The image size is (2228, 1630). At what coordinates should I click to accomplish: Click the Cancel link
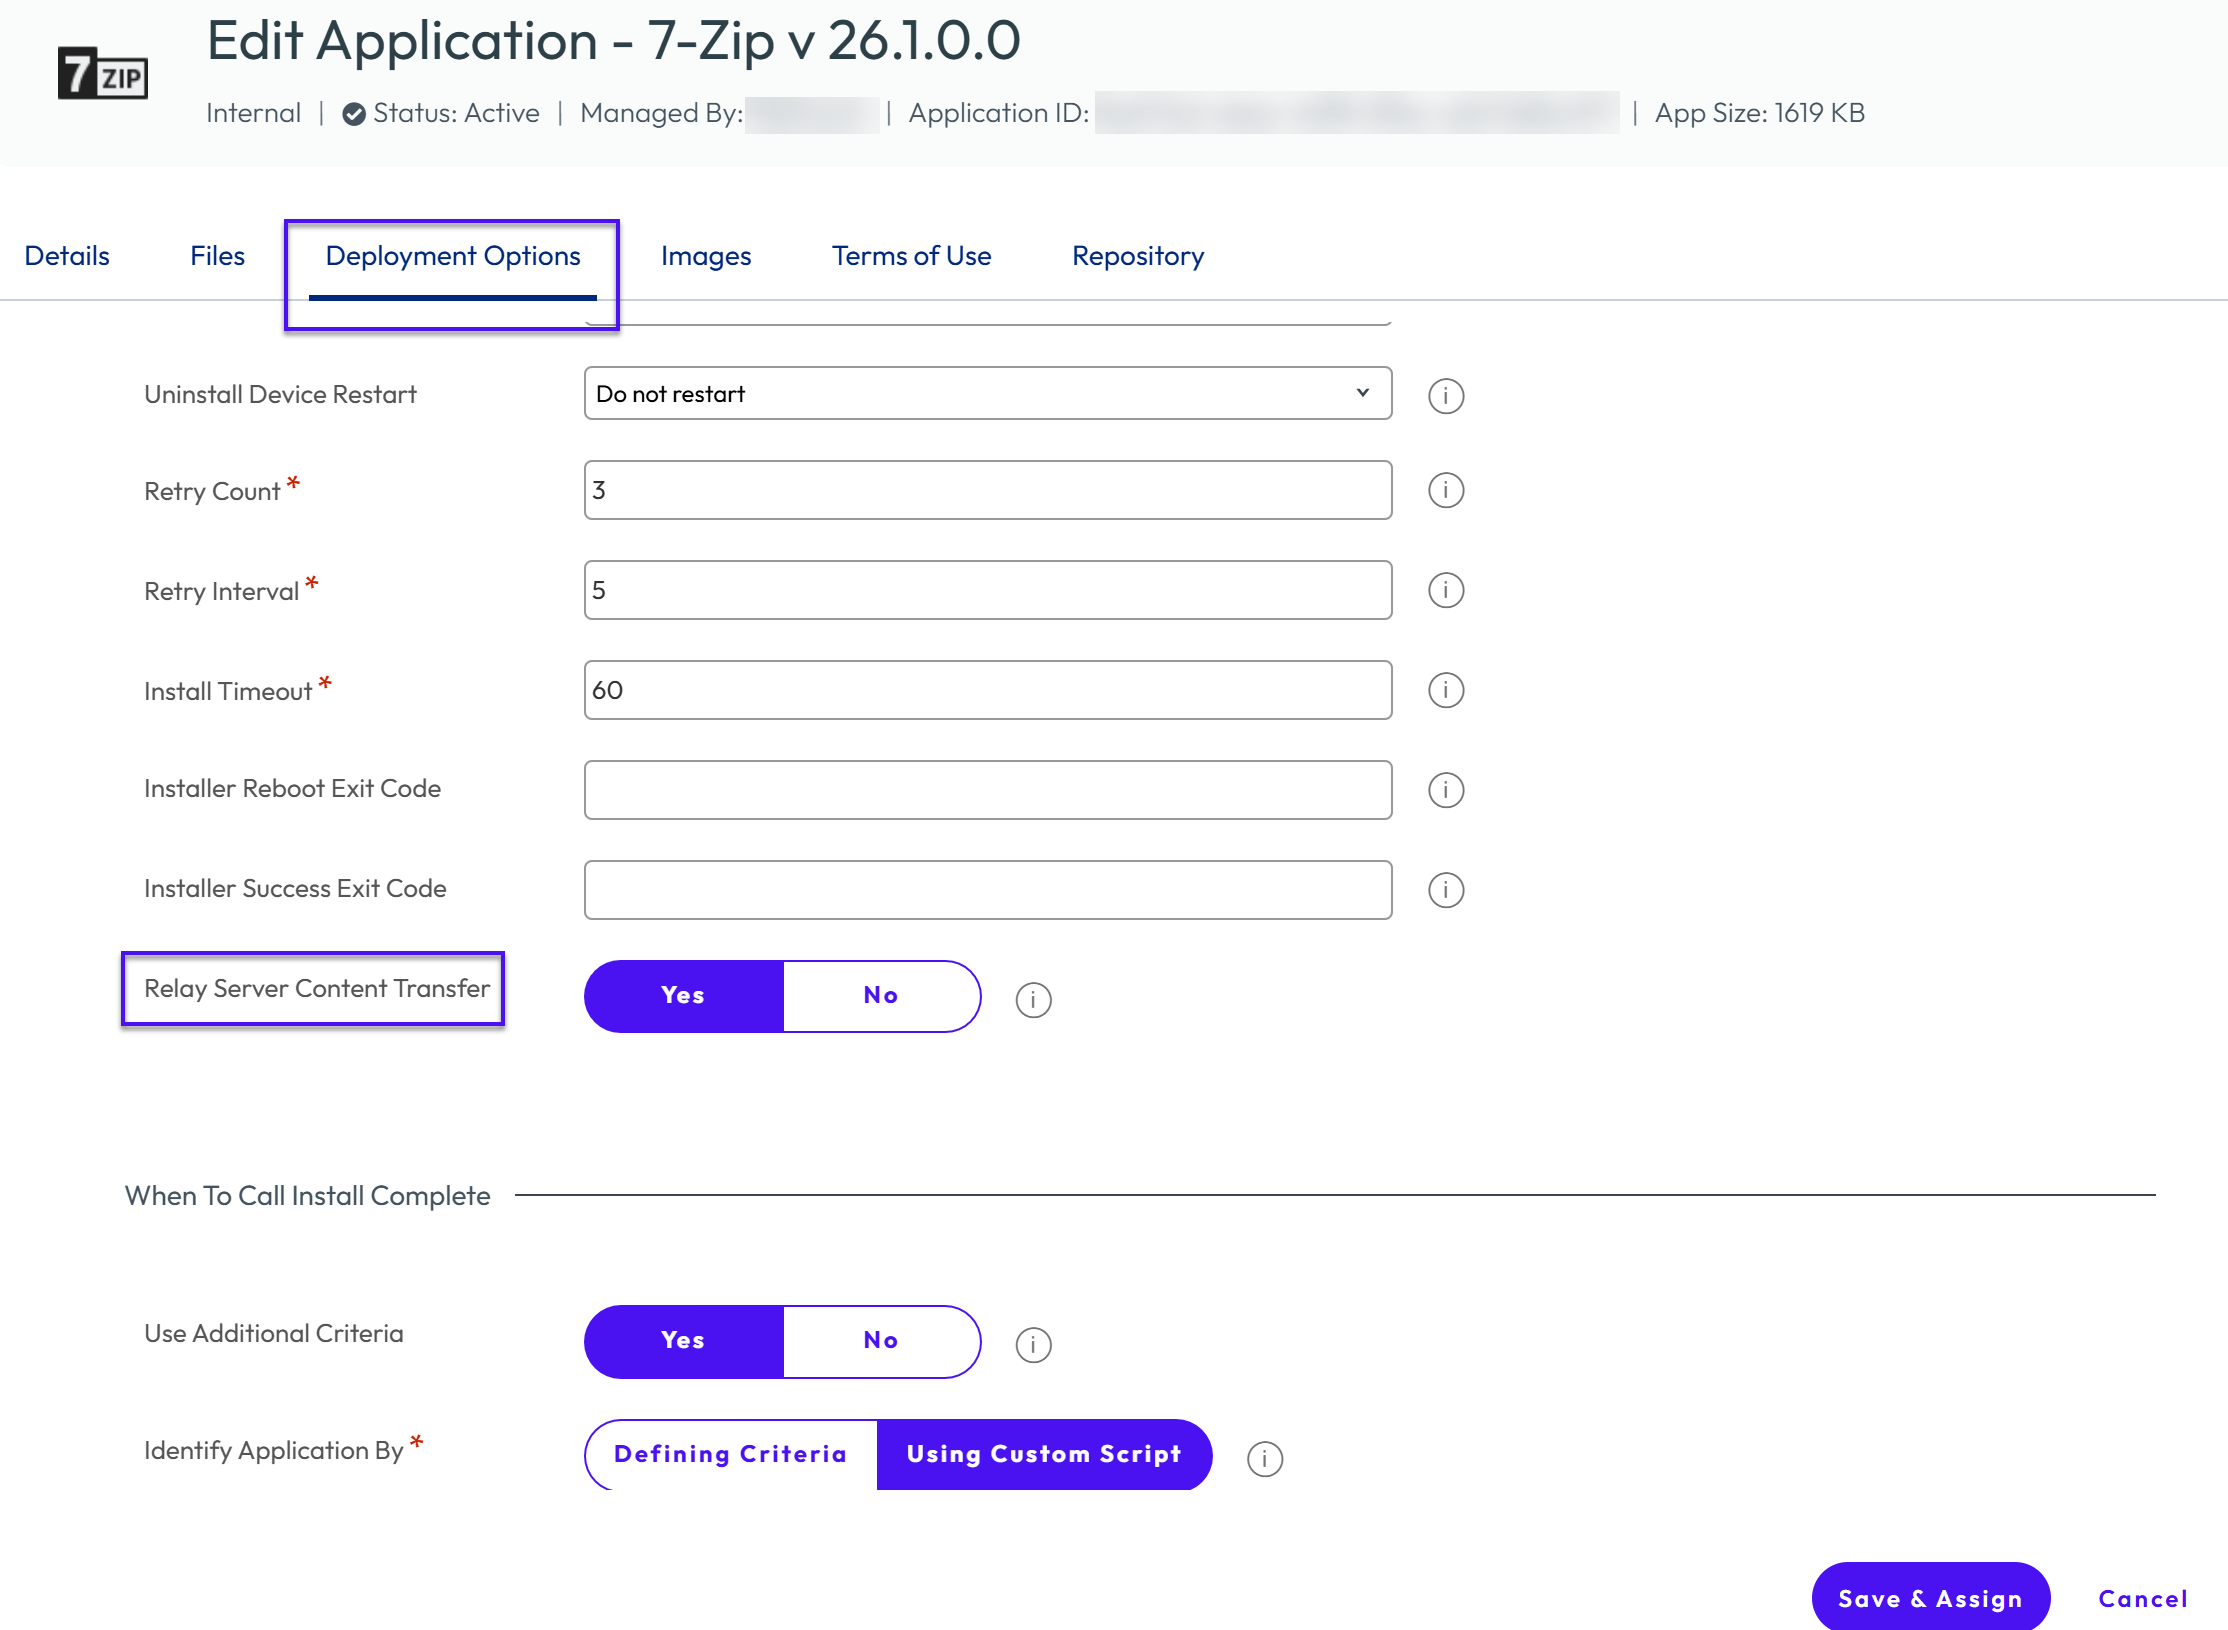[x=2142, y=1598]
